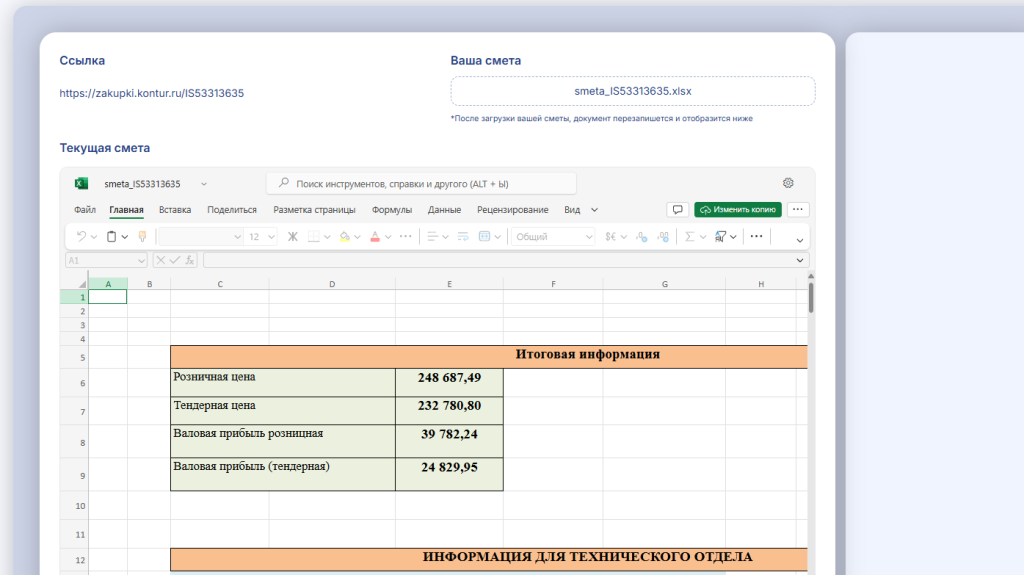Open the Формулы ribbon tab
Screen dimensions: 1024x575
pos(392,210)
